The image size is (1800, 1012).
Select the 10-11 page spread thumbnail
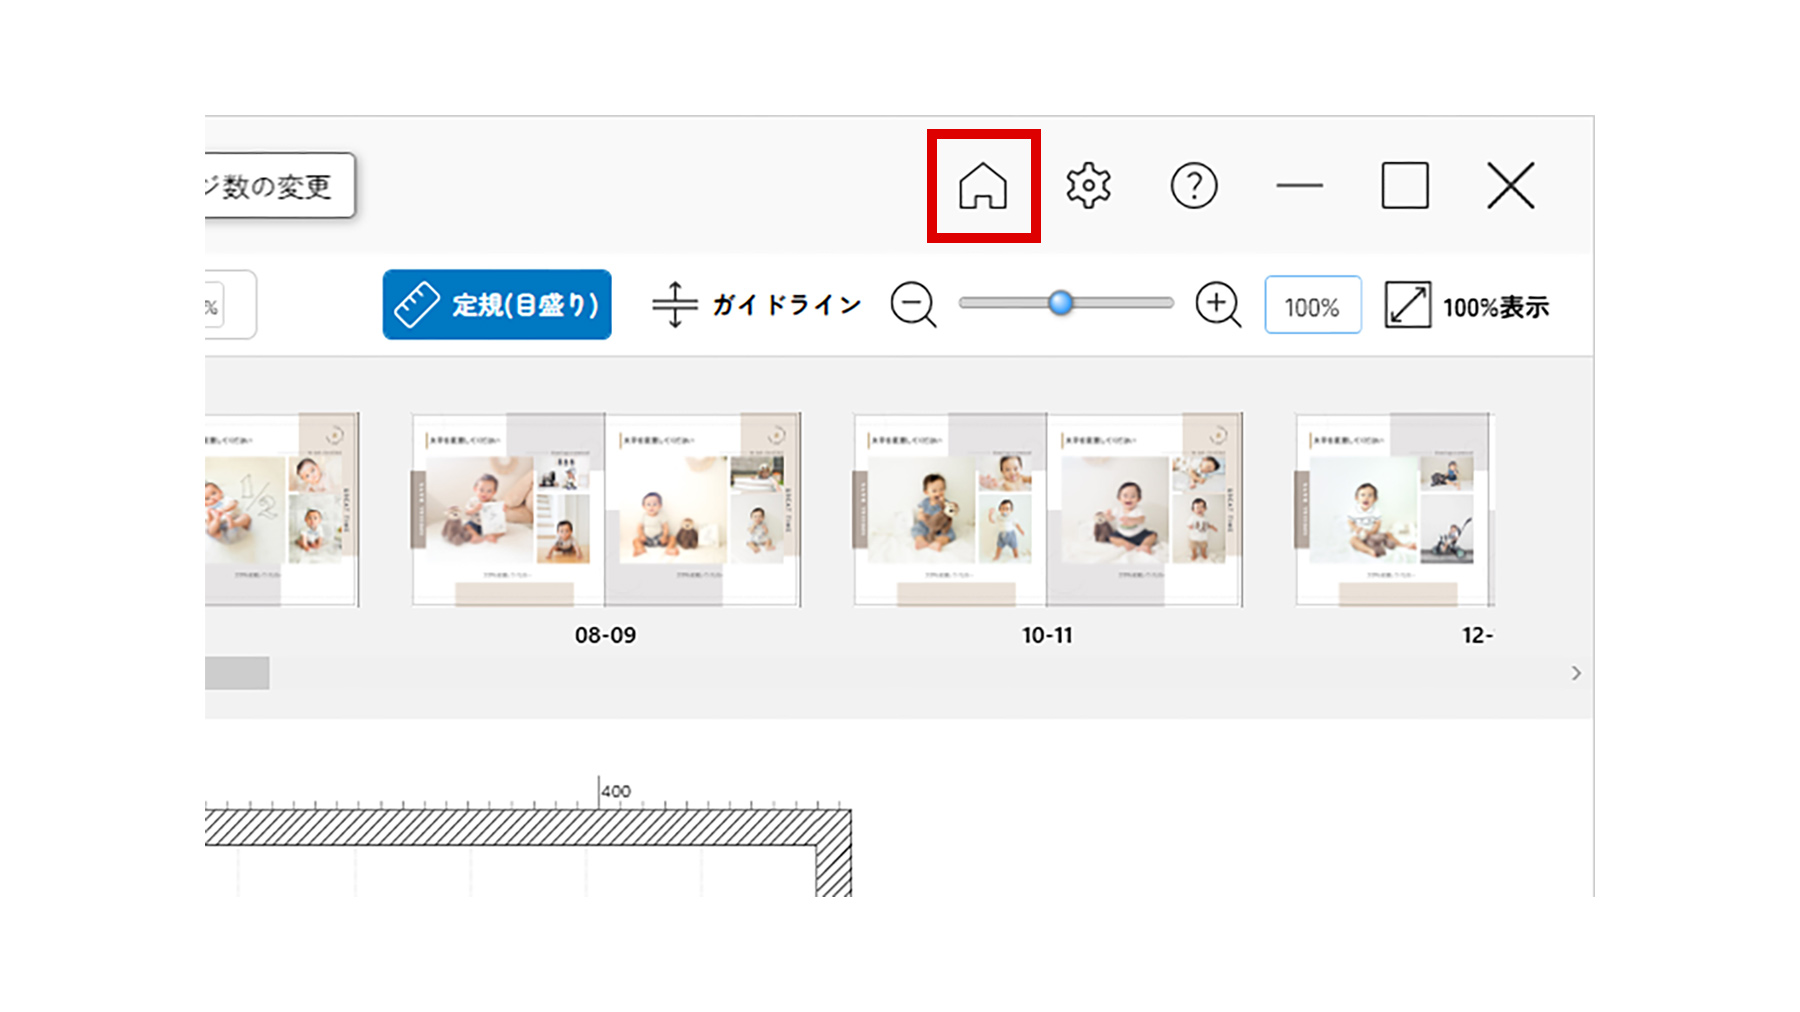tap(1048, 509)
